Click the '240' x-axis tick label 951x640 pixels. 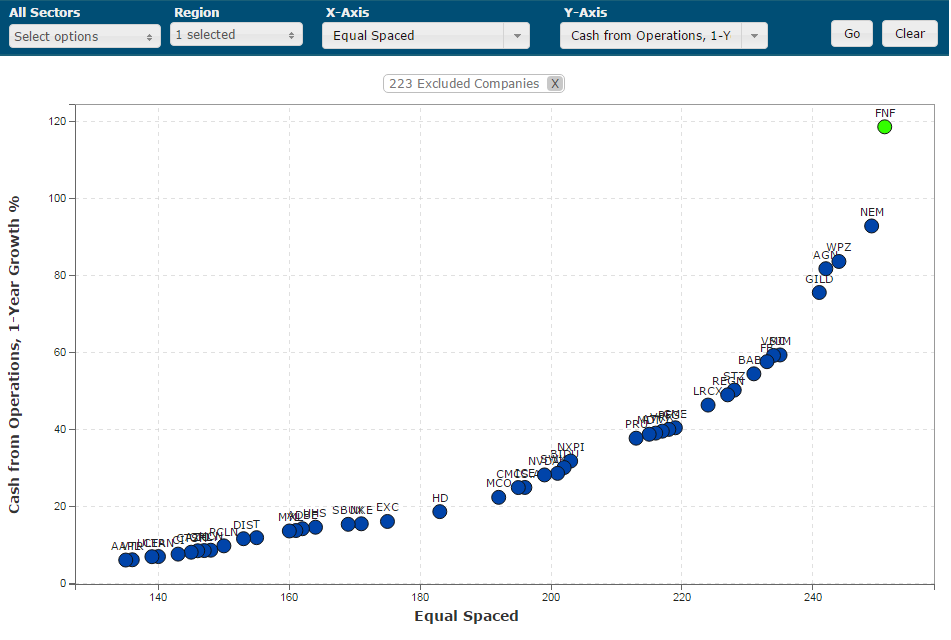[813, 598]
